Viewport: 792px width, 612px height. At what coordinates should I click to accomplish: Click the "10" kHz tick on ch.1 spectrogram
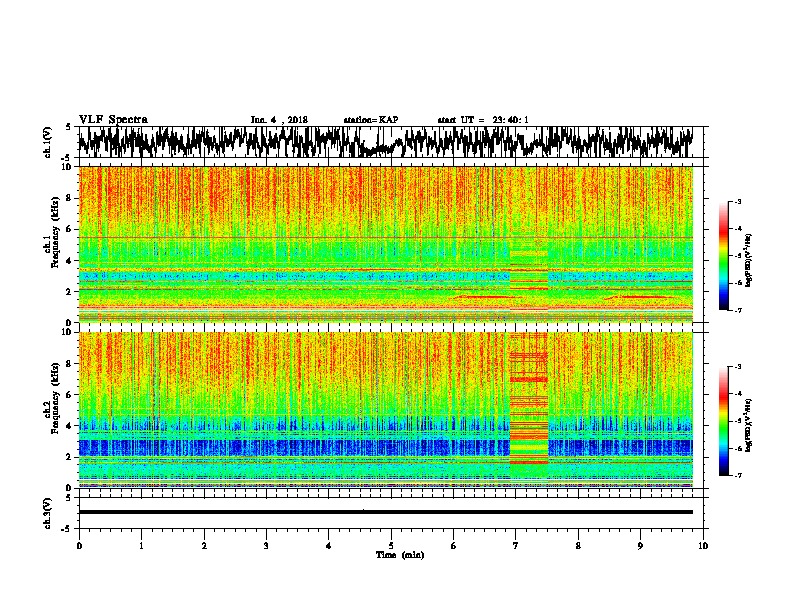click(x=68, y=167)
